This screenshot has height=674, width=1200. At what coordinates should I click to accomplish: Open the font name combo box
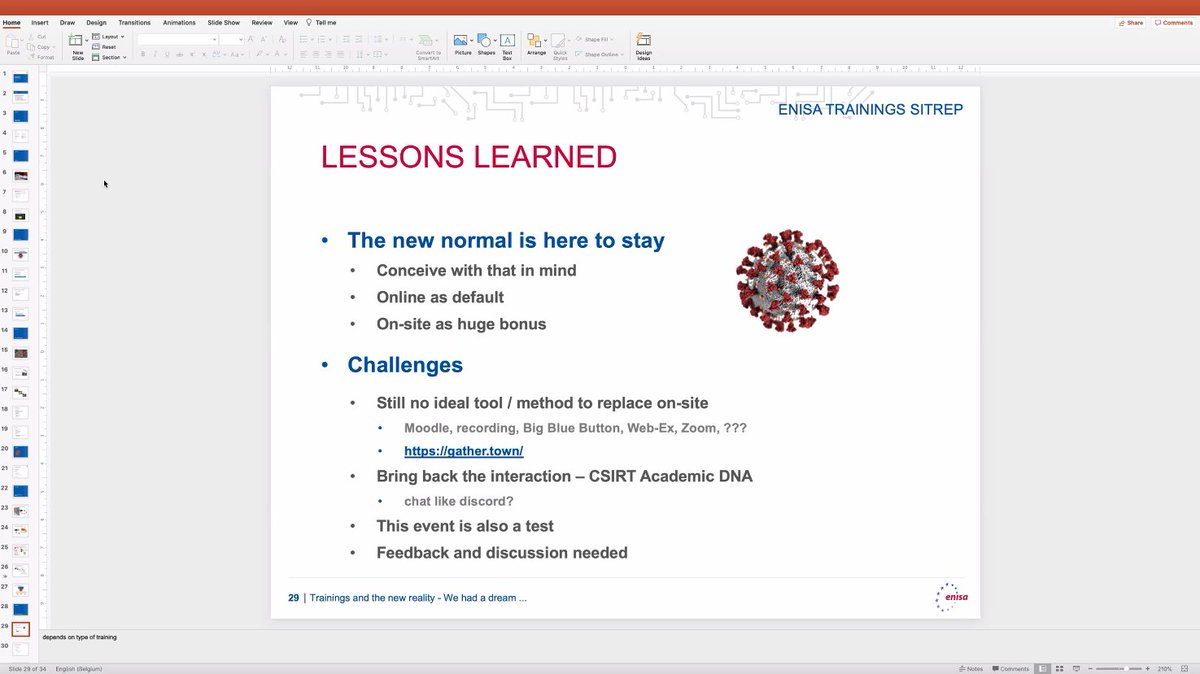point(177,39)
